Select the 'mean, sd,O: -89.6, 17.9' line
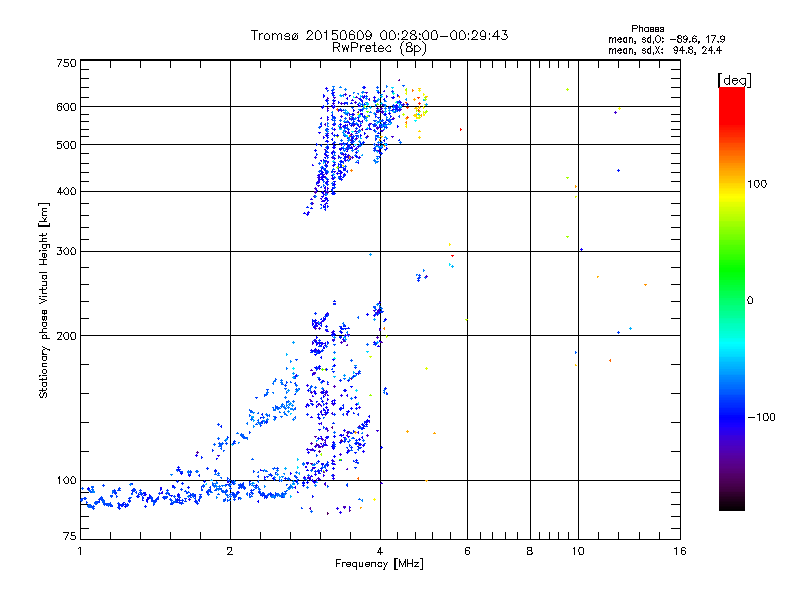 [666, 39]
